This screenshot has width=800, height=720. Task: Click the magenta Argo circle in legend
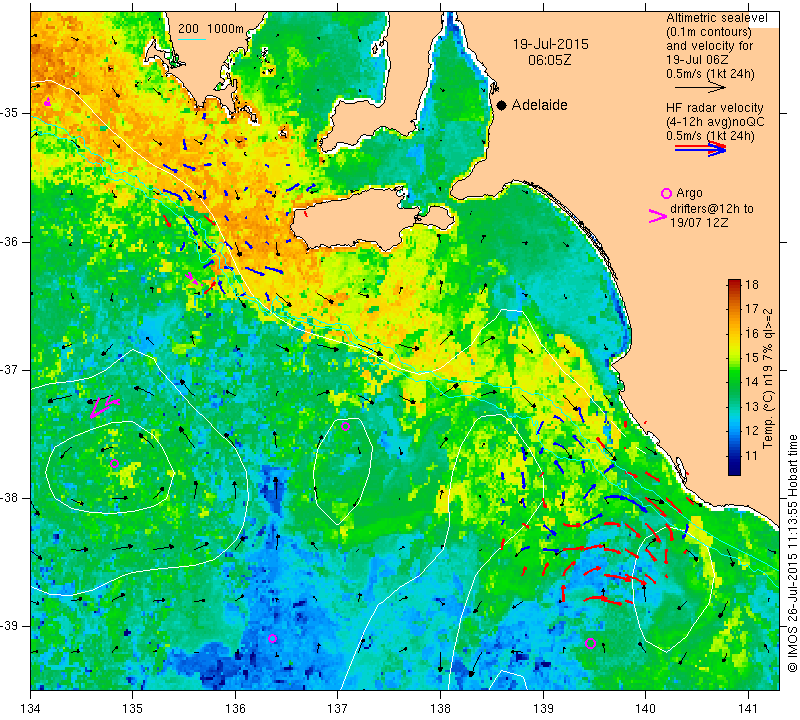[x=666, y=193]
